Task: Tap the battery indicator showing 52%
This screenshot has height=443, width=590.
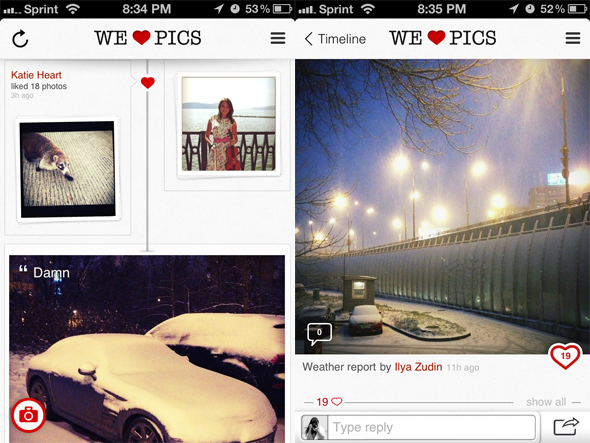Action: [x=564, y=9]
